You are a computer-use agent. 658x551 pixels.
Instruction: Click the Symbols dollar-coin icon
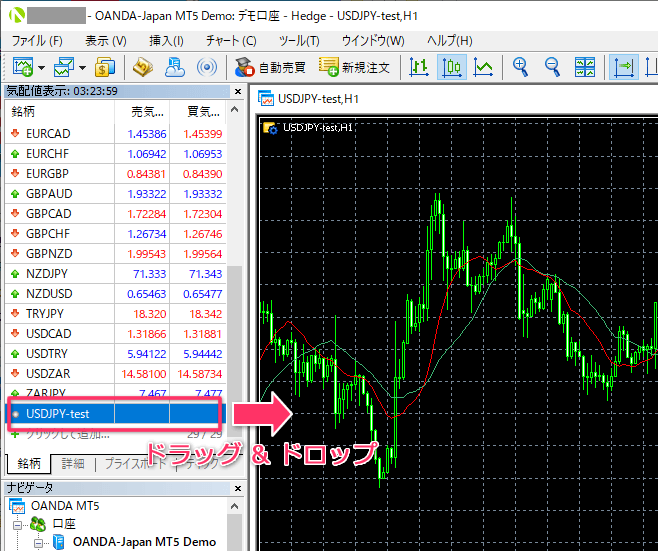click(x=105, y=67)
